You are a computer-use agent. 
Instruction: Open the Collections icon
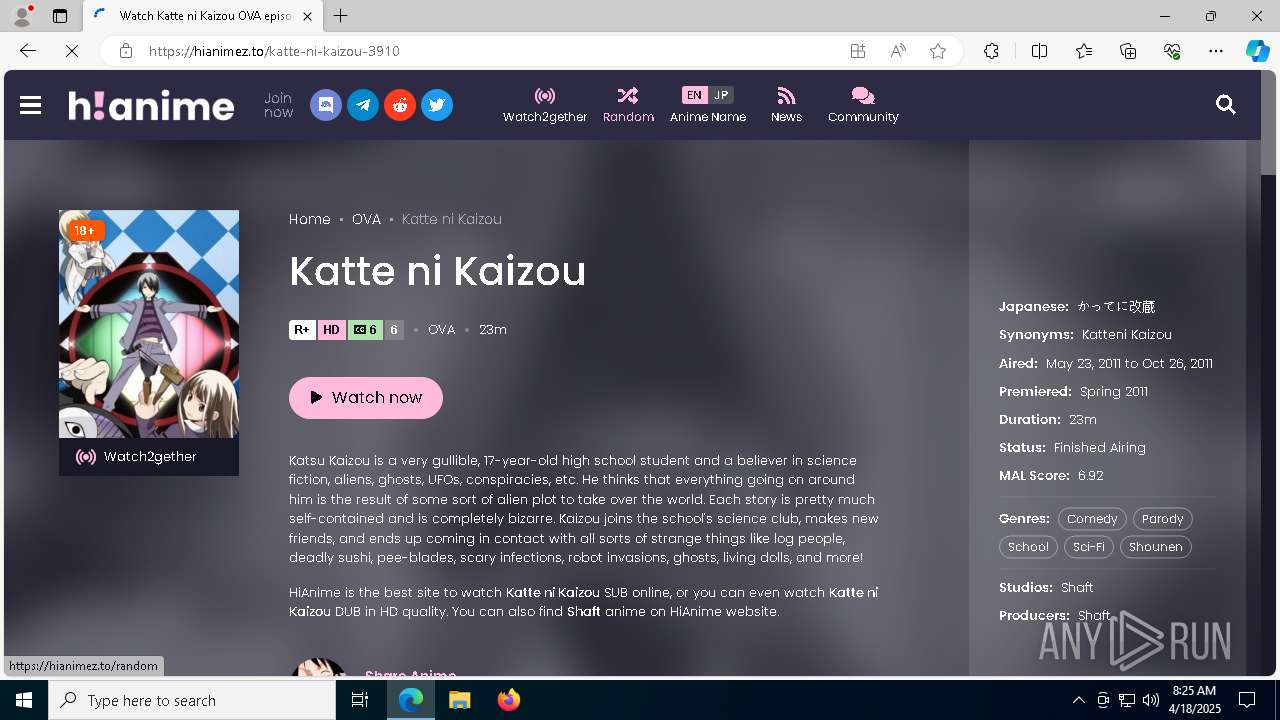[1128, 51]
